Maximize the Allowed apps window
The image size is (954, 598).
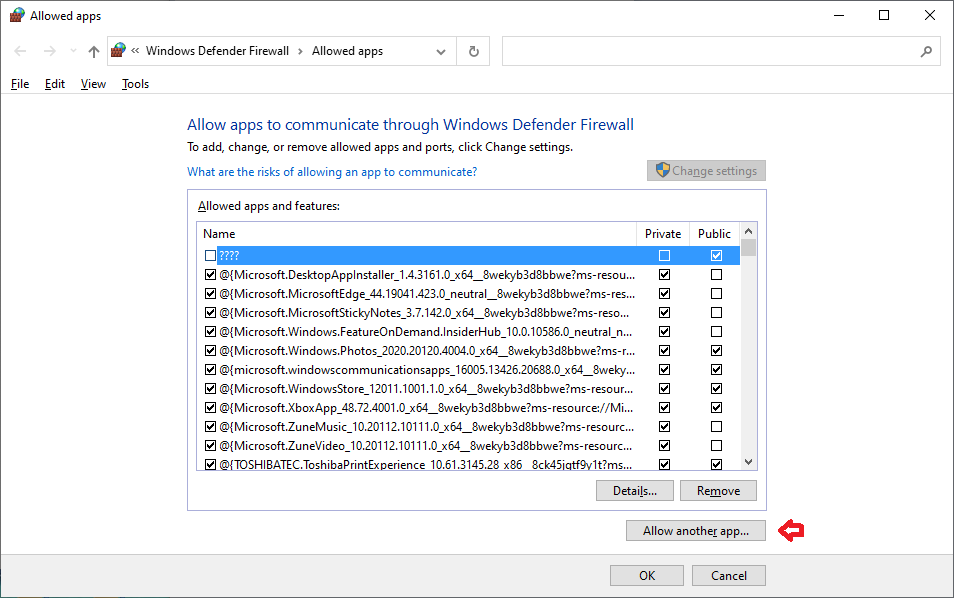884,15
